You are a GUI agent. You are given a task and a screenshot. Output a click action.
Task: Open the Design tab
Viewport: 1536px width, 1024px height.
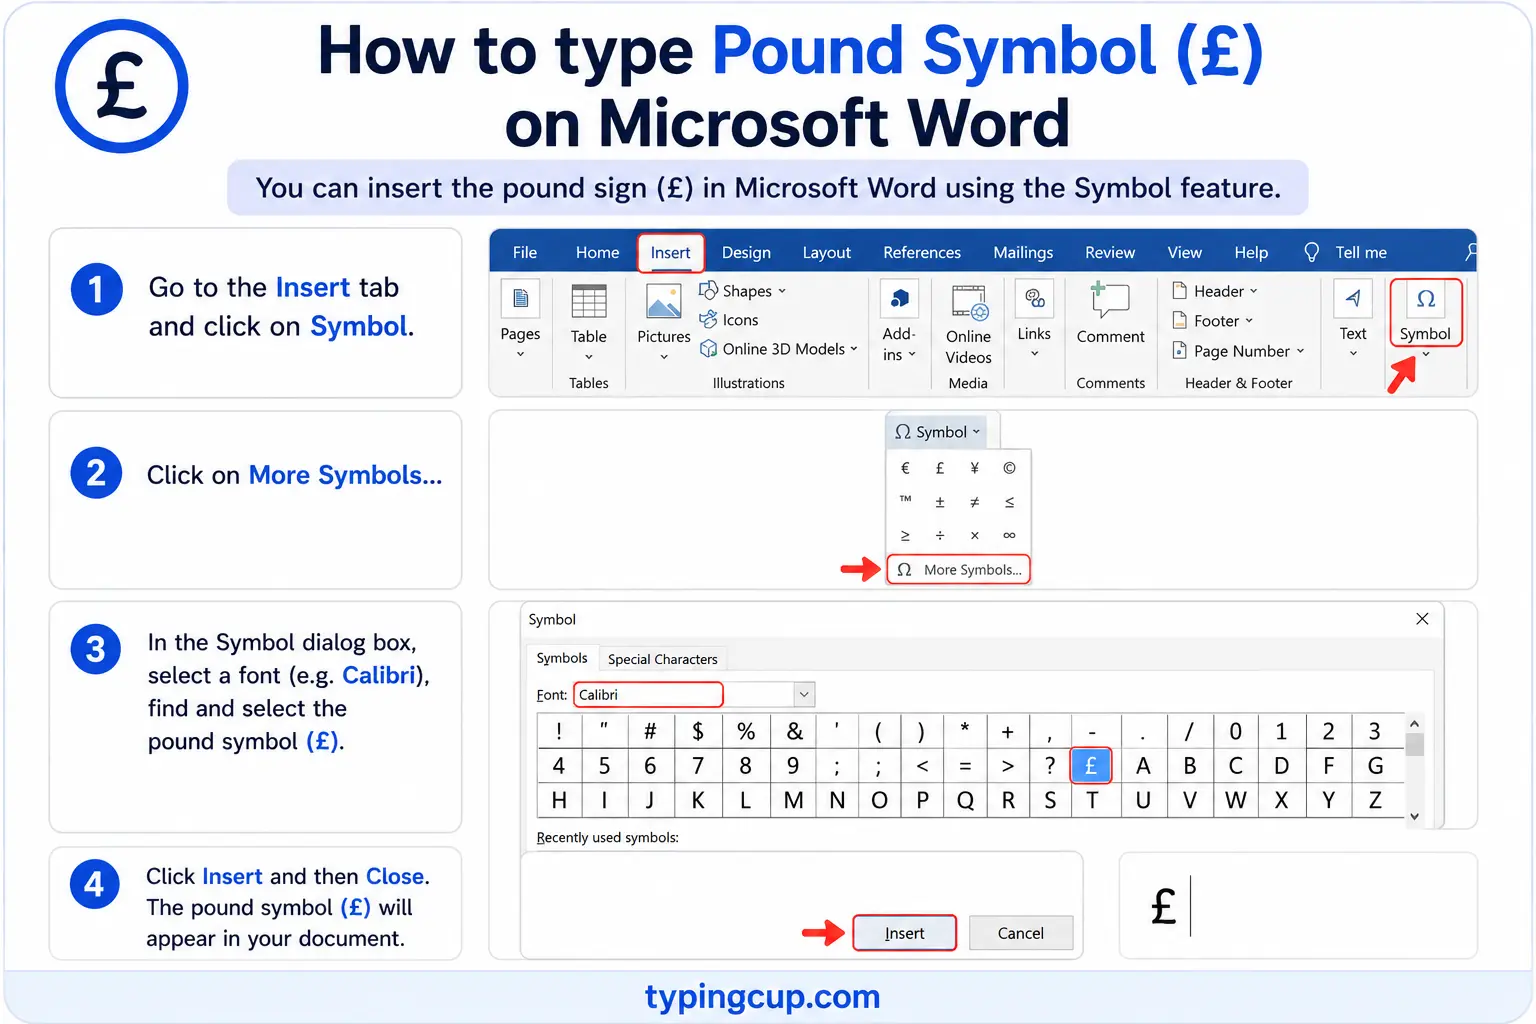click(x=746, y=253)
